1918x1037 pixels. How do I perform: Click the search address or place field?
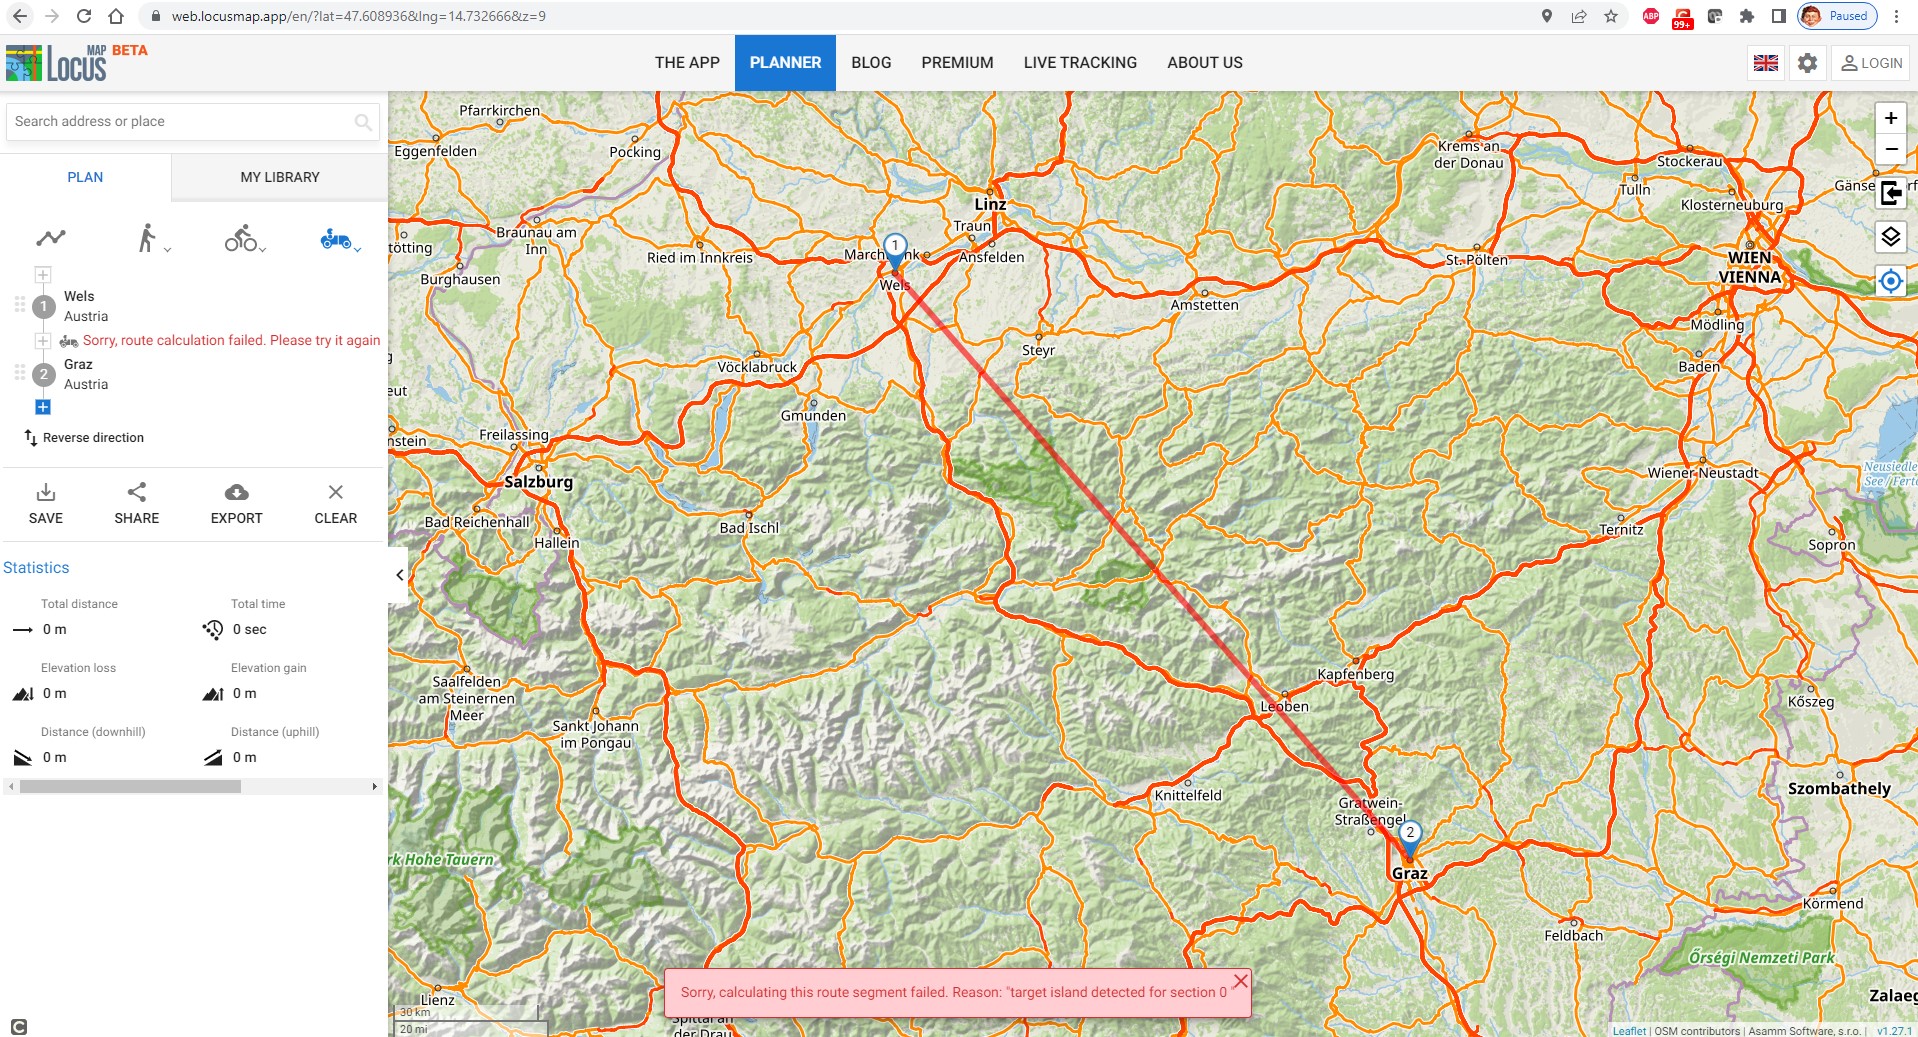pyautogui.click(x=180, y=122)
